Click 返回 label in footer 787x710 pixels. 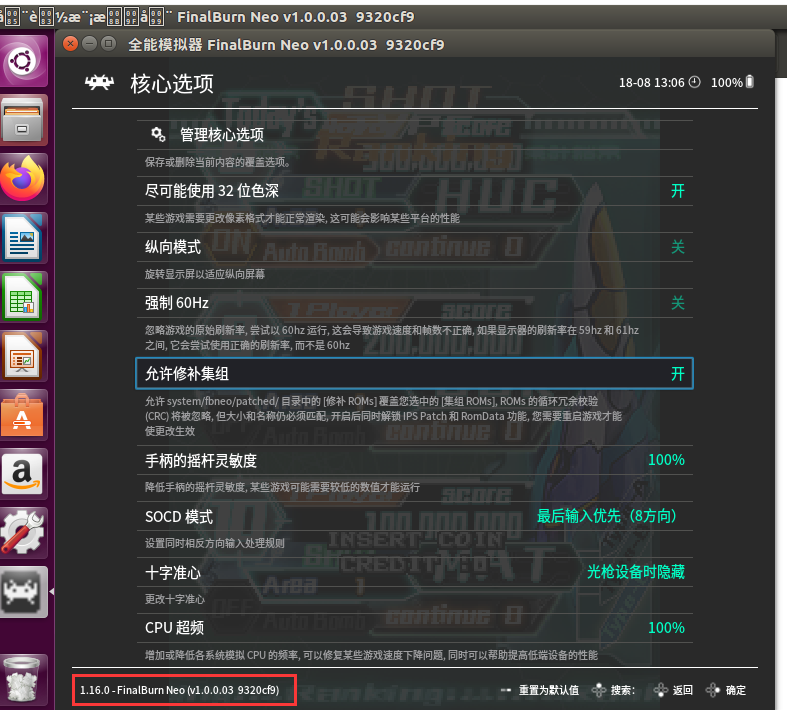(x=683, y=690)
